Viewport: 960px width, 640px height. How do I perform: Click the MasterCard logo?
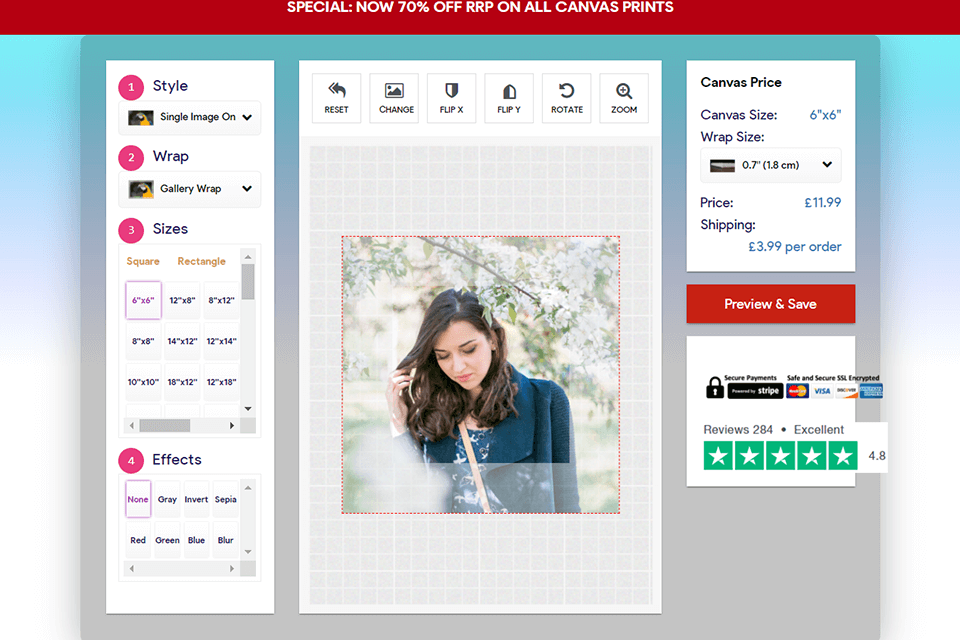point(797,391)
